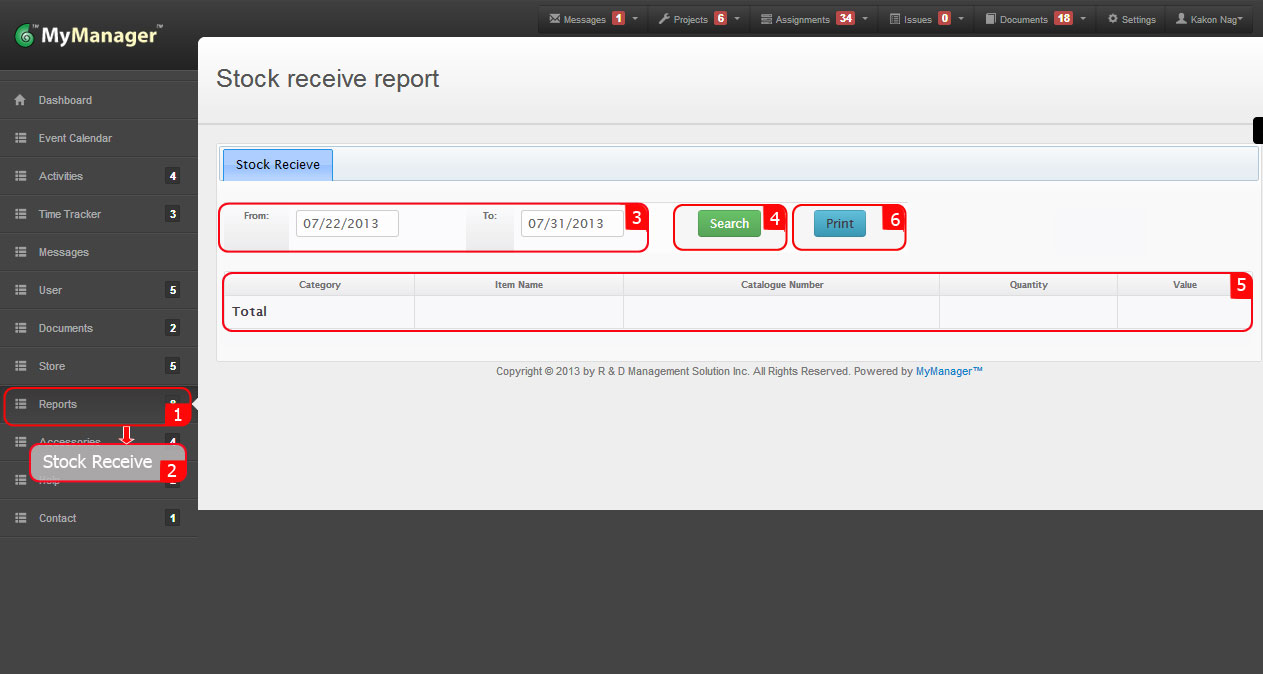The image size is (1263, 674).
Task: Select Stock Receive from the Reports menu
Action: 97,461
